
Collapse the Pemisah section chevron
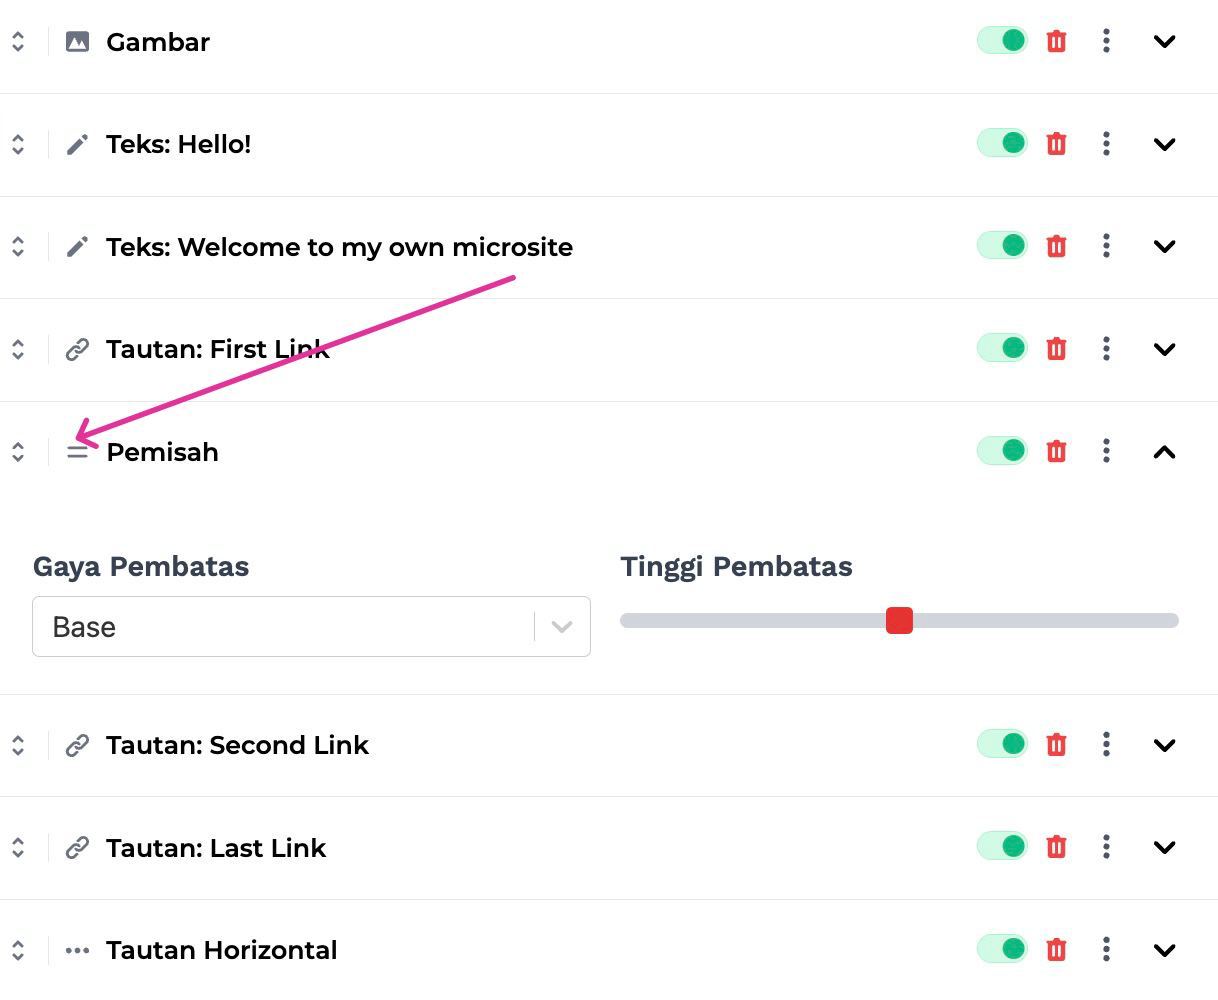[x=1164, y=452]
